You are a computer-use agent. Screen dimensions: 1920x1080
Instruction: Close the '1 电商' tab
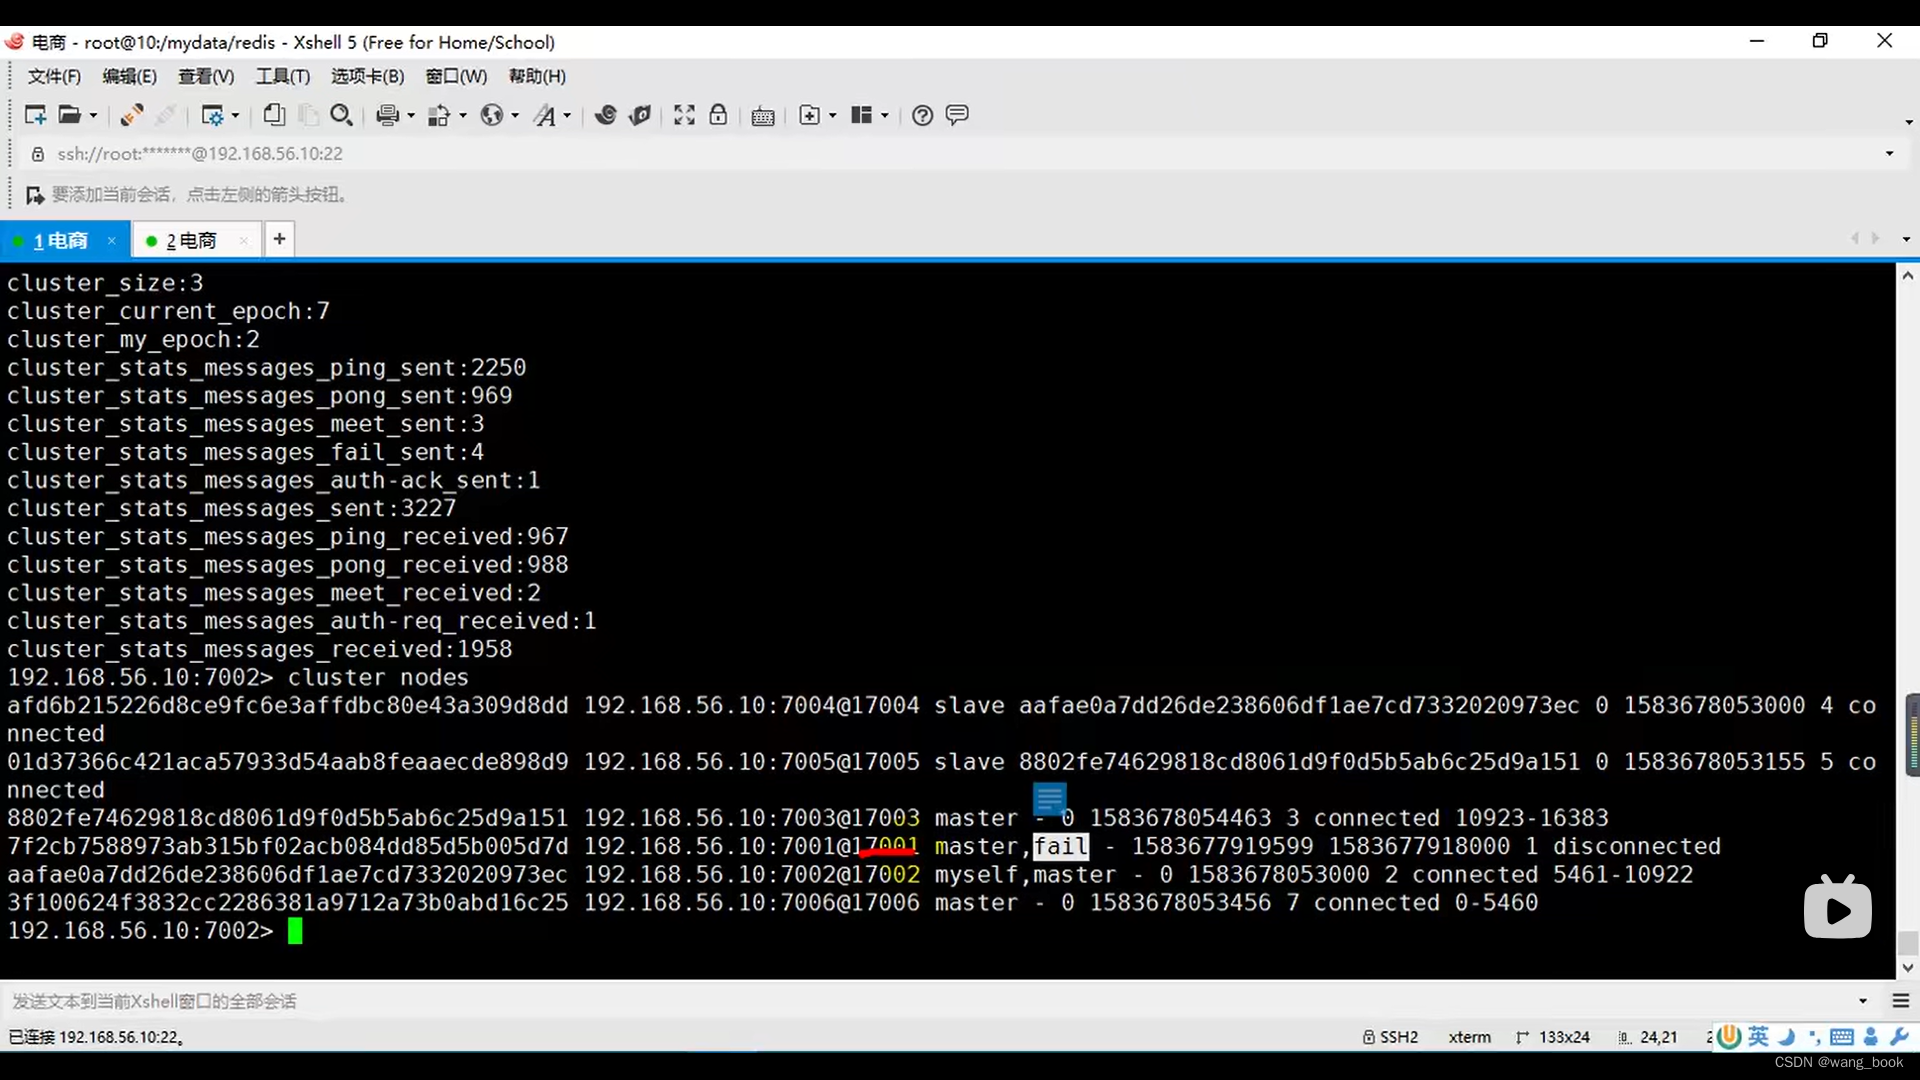(112, 240)
